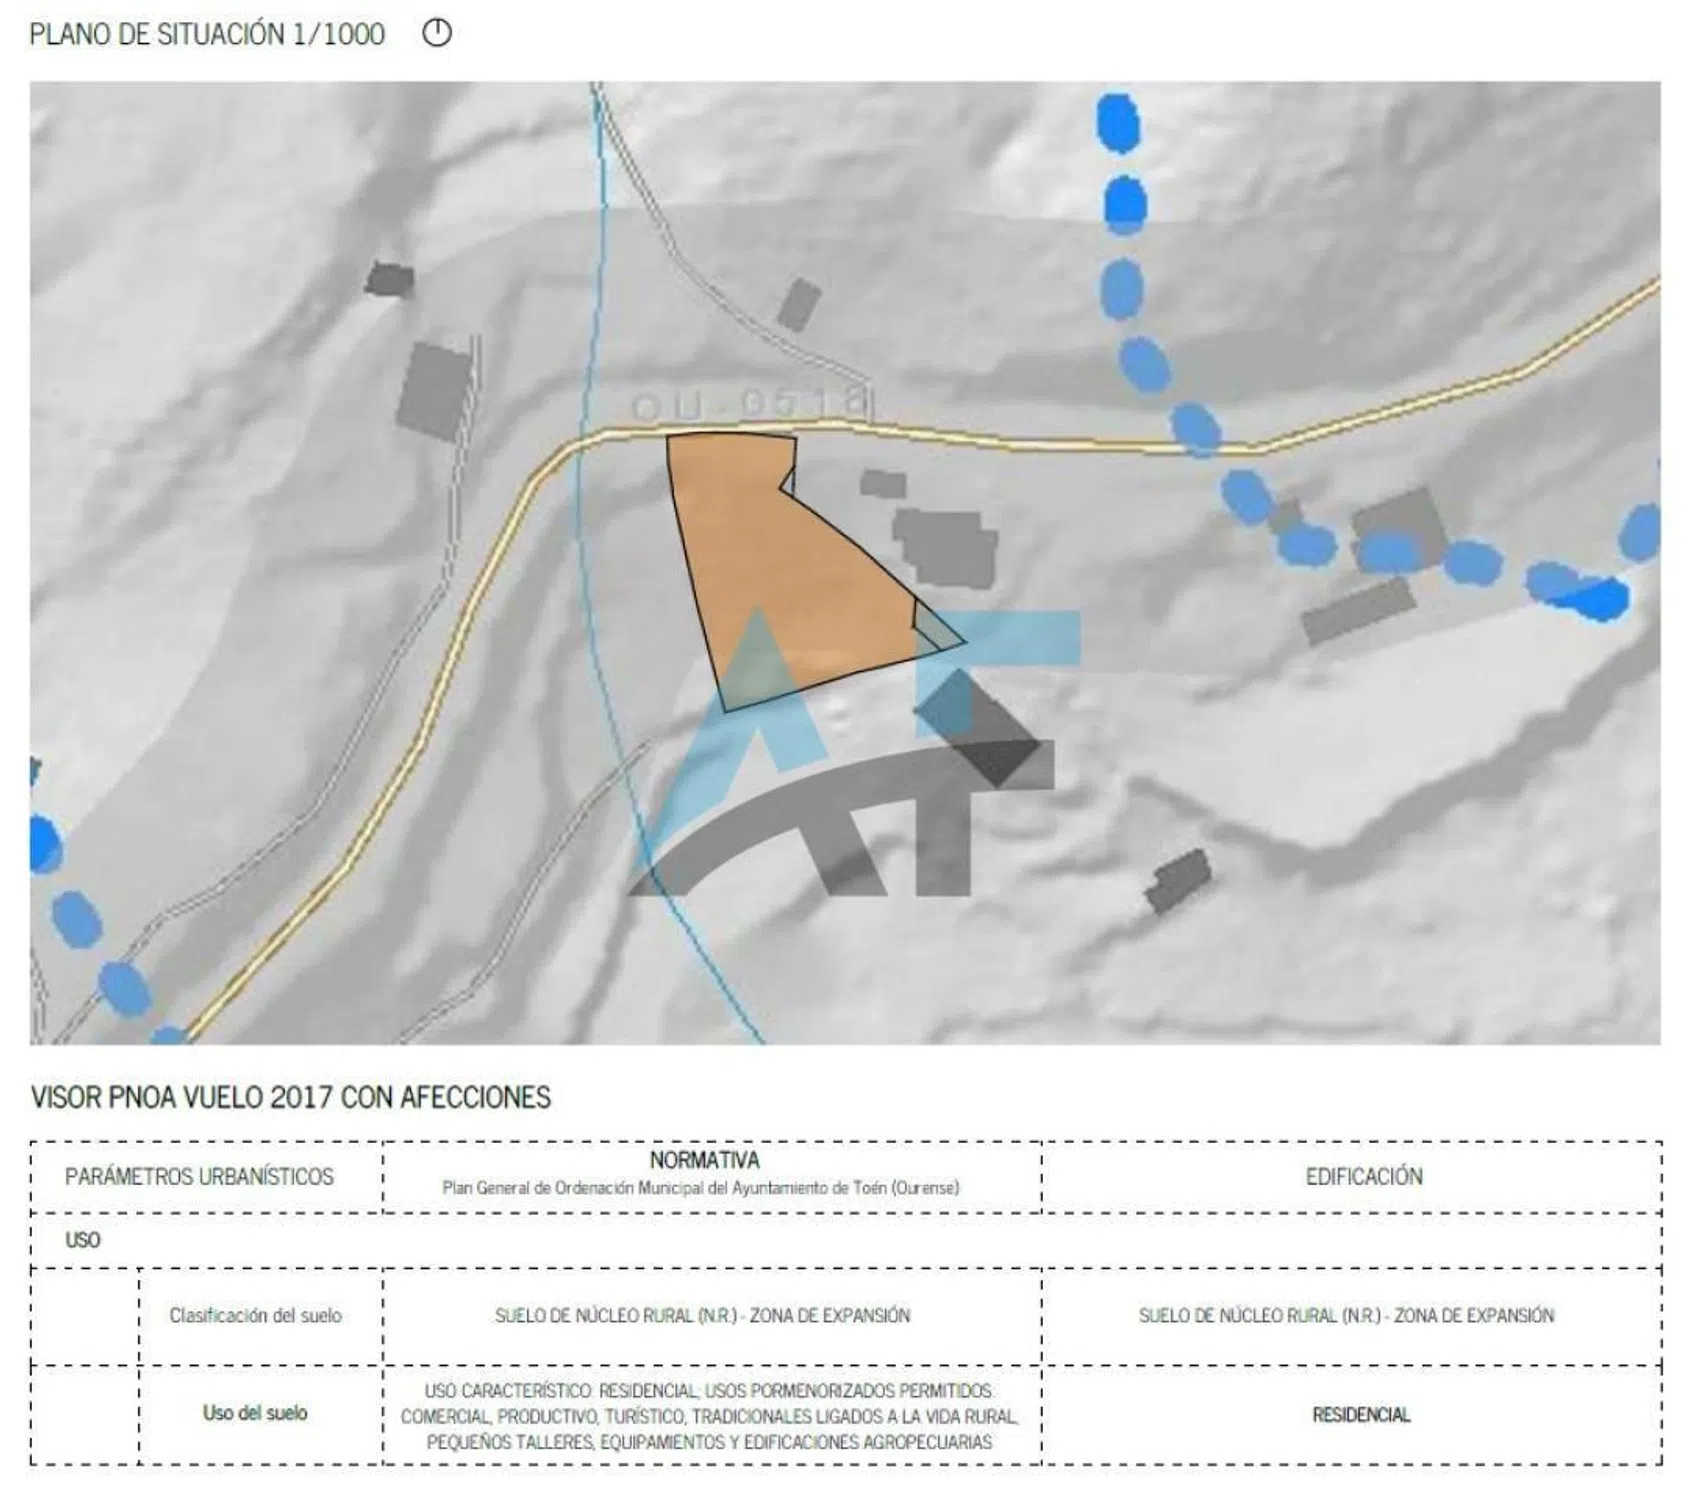Click the 'PLANO DE SITUACIÓN 1/1000' title
Screen dimensions: 1706x1500
click(207, 34)
